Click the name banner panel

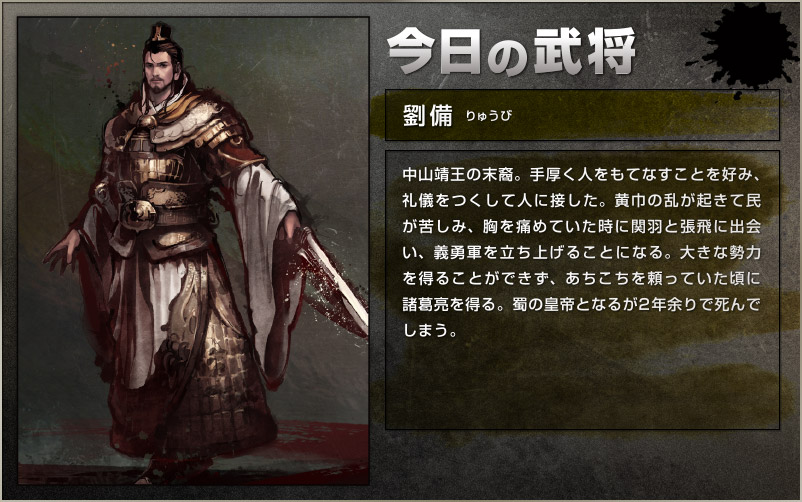[582, 115]
